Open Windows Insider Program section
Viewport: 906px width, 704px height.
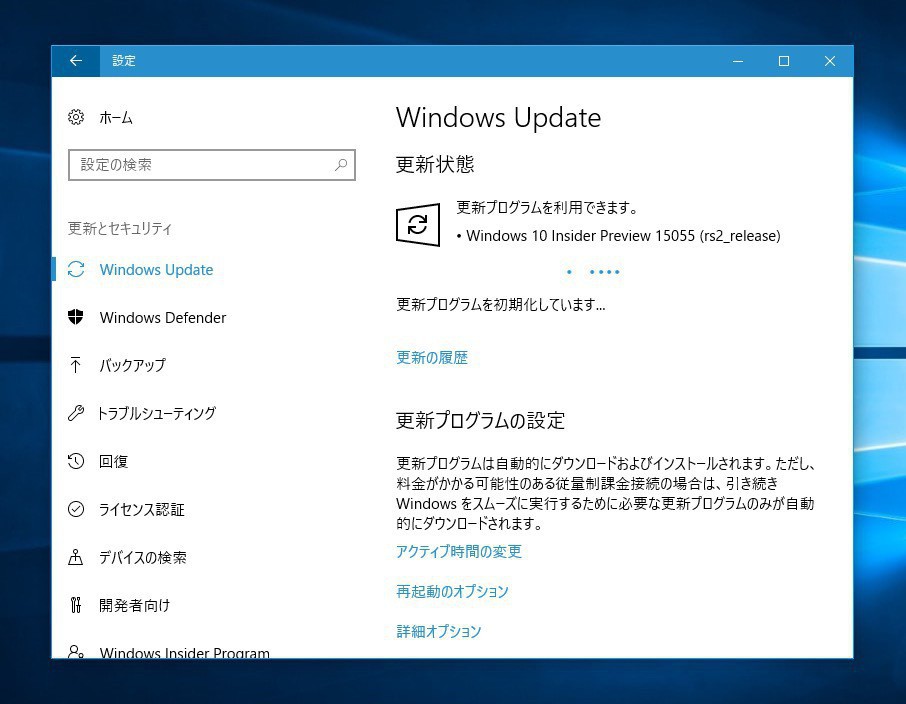tap(184, 652)
